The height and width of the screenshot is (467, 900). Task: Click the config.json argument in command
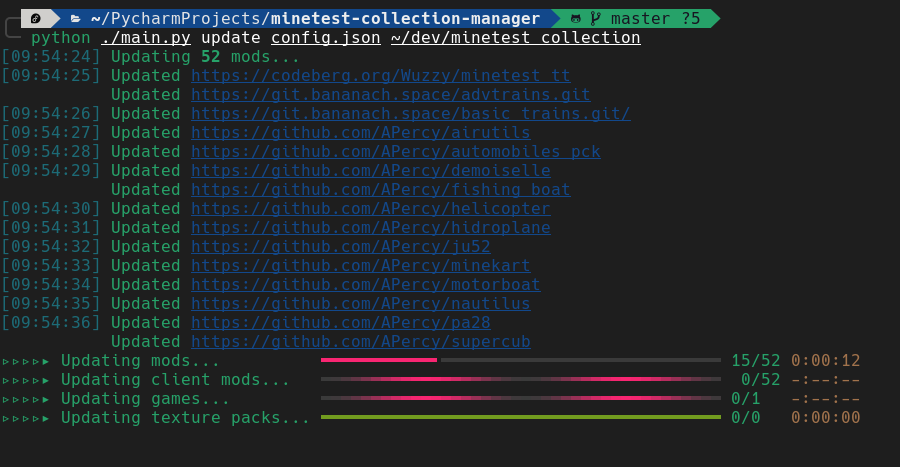325,38
